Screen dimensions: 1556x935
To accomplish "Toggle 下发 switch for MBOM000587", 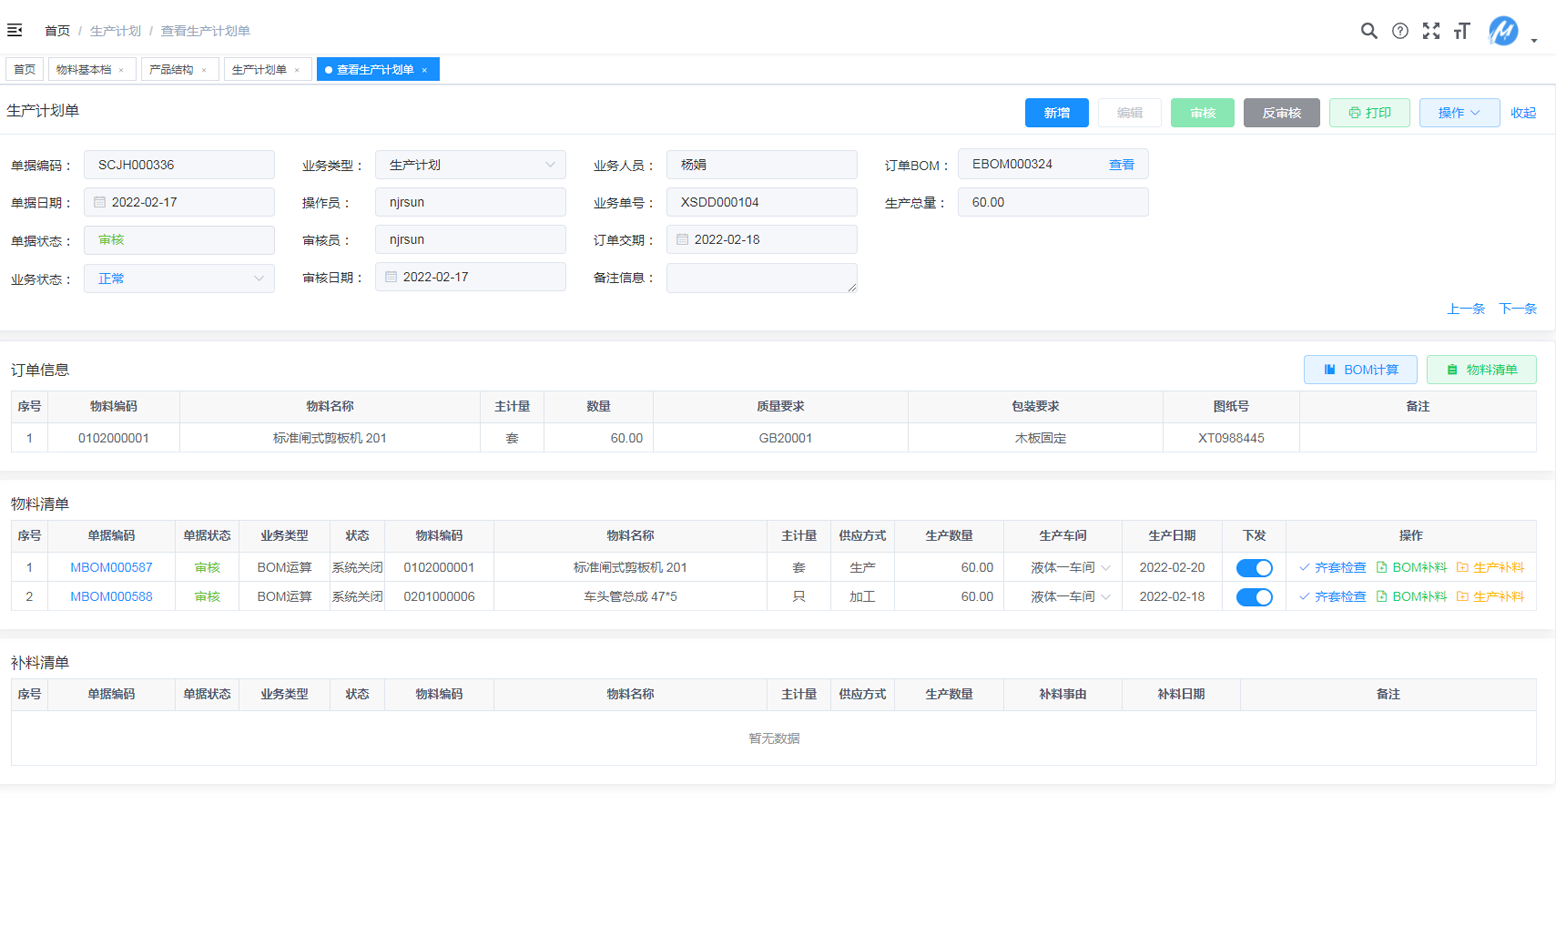I will click(1254, 568).
